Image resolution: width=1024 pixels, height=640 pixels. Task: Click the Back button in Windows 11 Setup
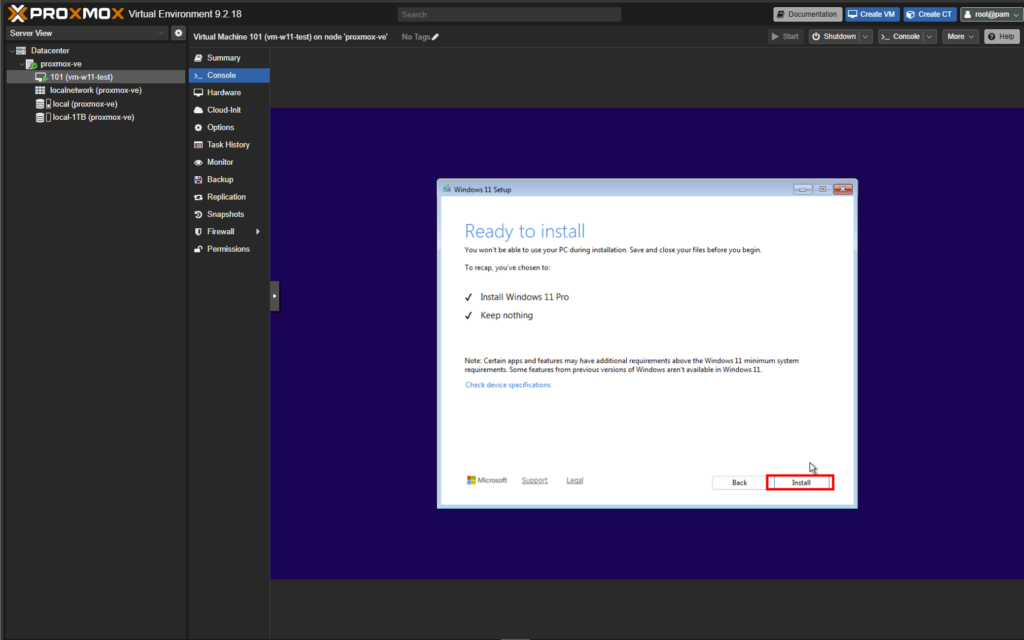[x=739, y=483]
